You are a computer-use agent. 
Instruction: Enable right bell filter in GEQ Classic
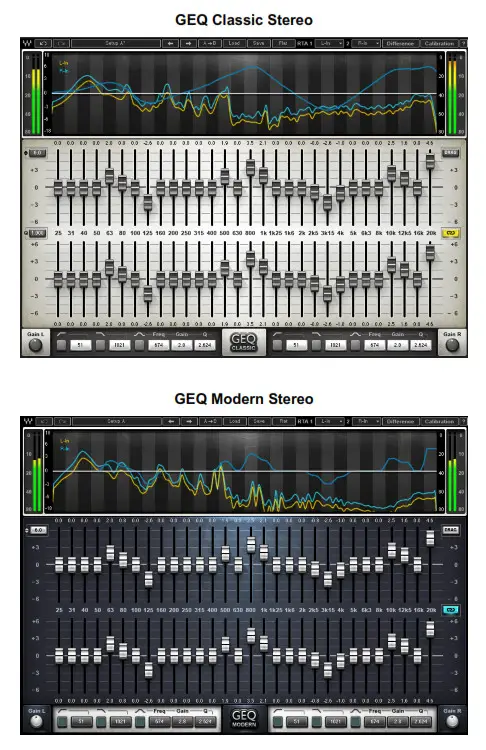point(355,345)
